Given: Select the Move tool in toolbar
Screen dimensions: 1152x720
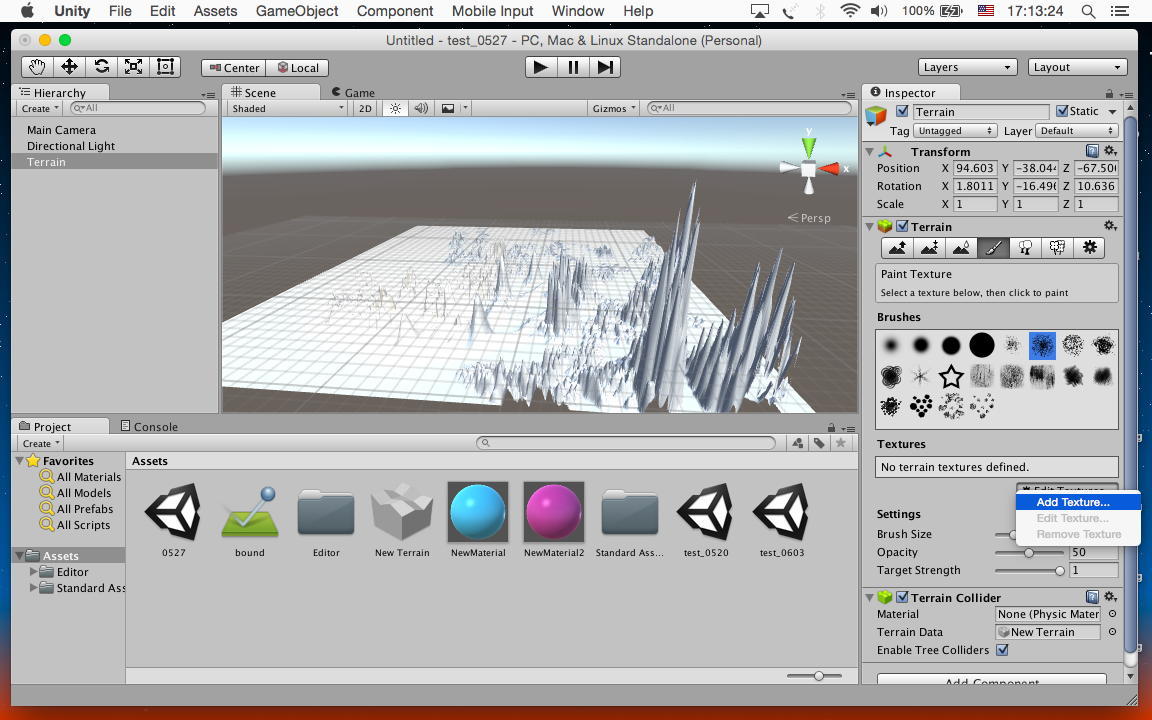Looking at the screenshot, I should pos(69,67).
